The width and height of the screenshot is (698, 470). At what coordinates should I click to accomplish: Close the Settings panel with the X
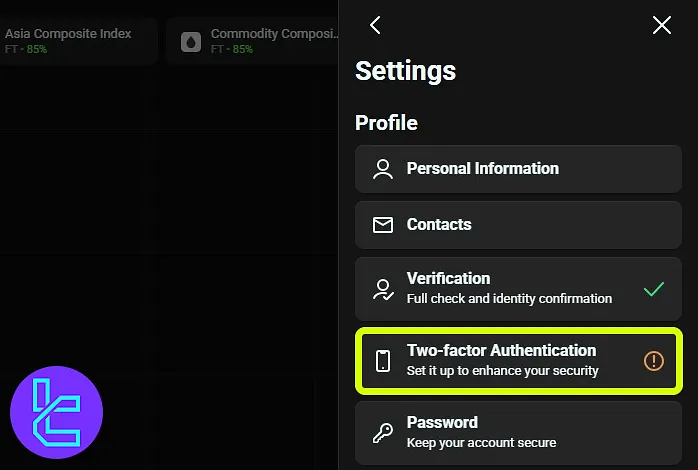pyautogui.click(x=661, y=25)
